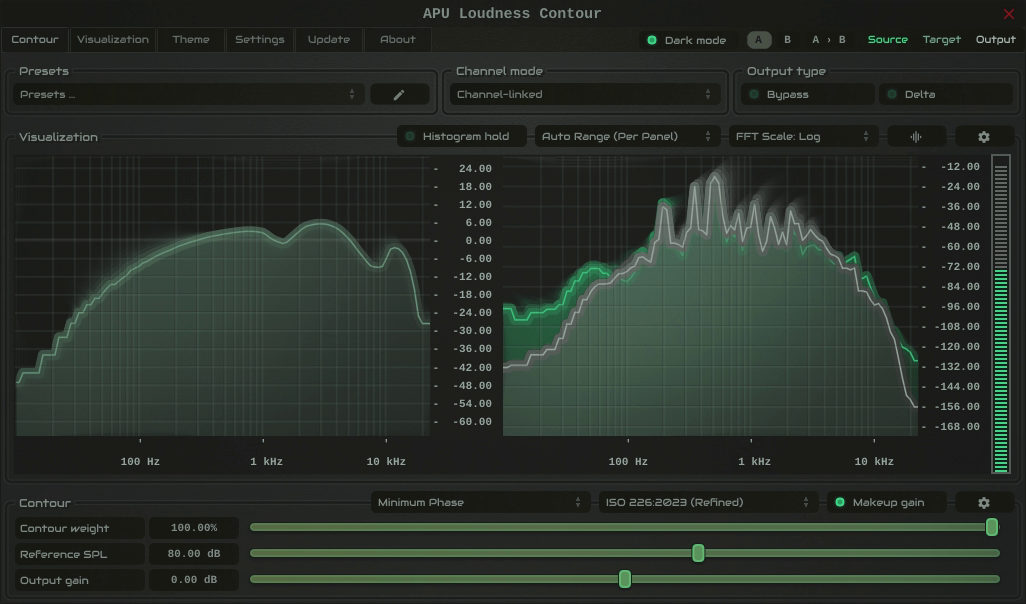The height and width of the screenshot is (604, 1026).
Task: Click the waveform icon in Visualization toolbar
Action: pyautogui.click(x=916, y=137)
